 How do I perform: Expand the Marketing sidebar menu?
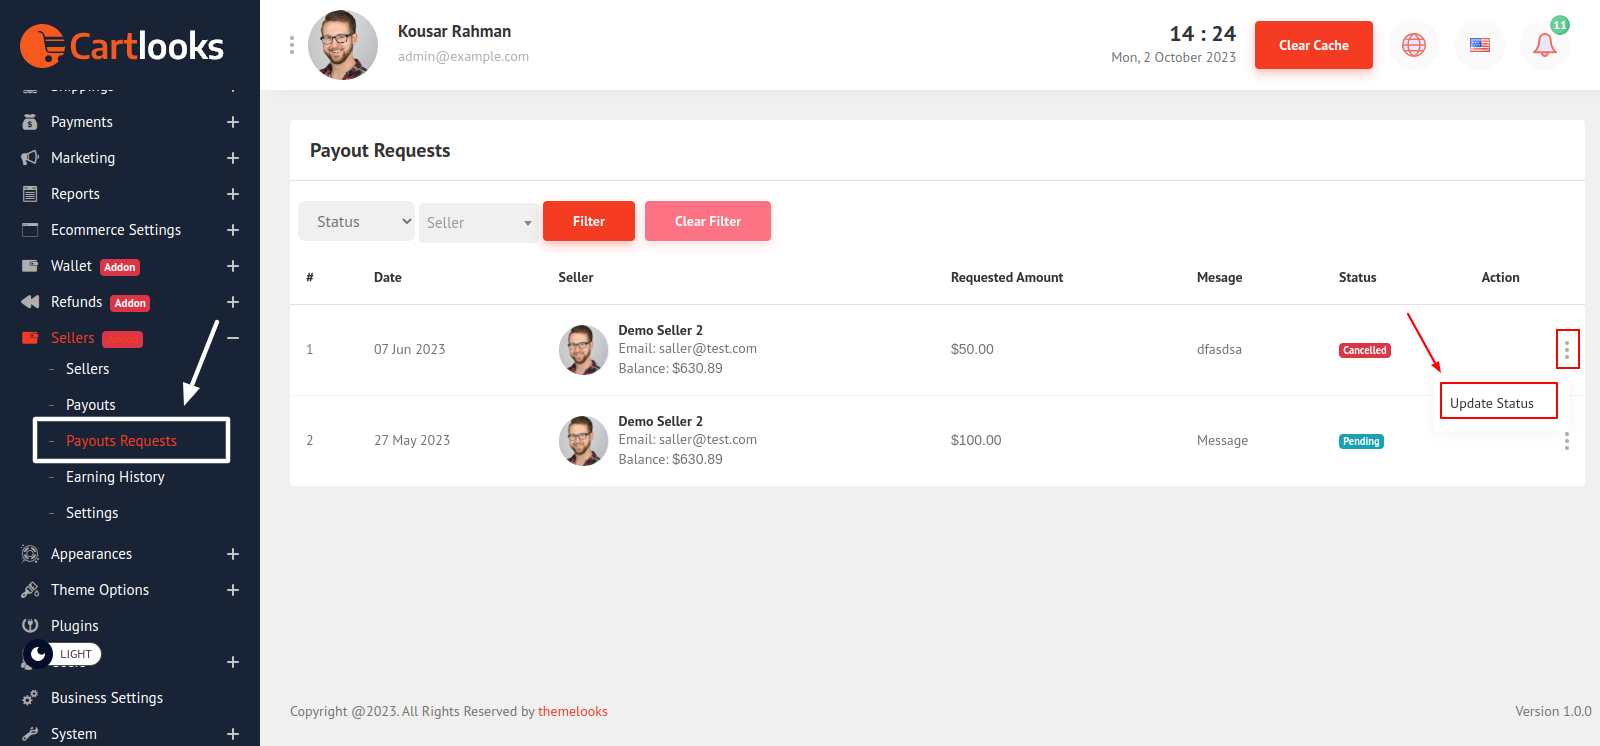(232, 158)
